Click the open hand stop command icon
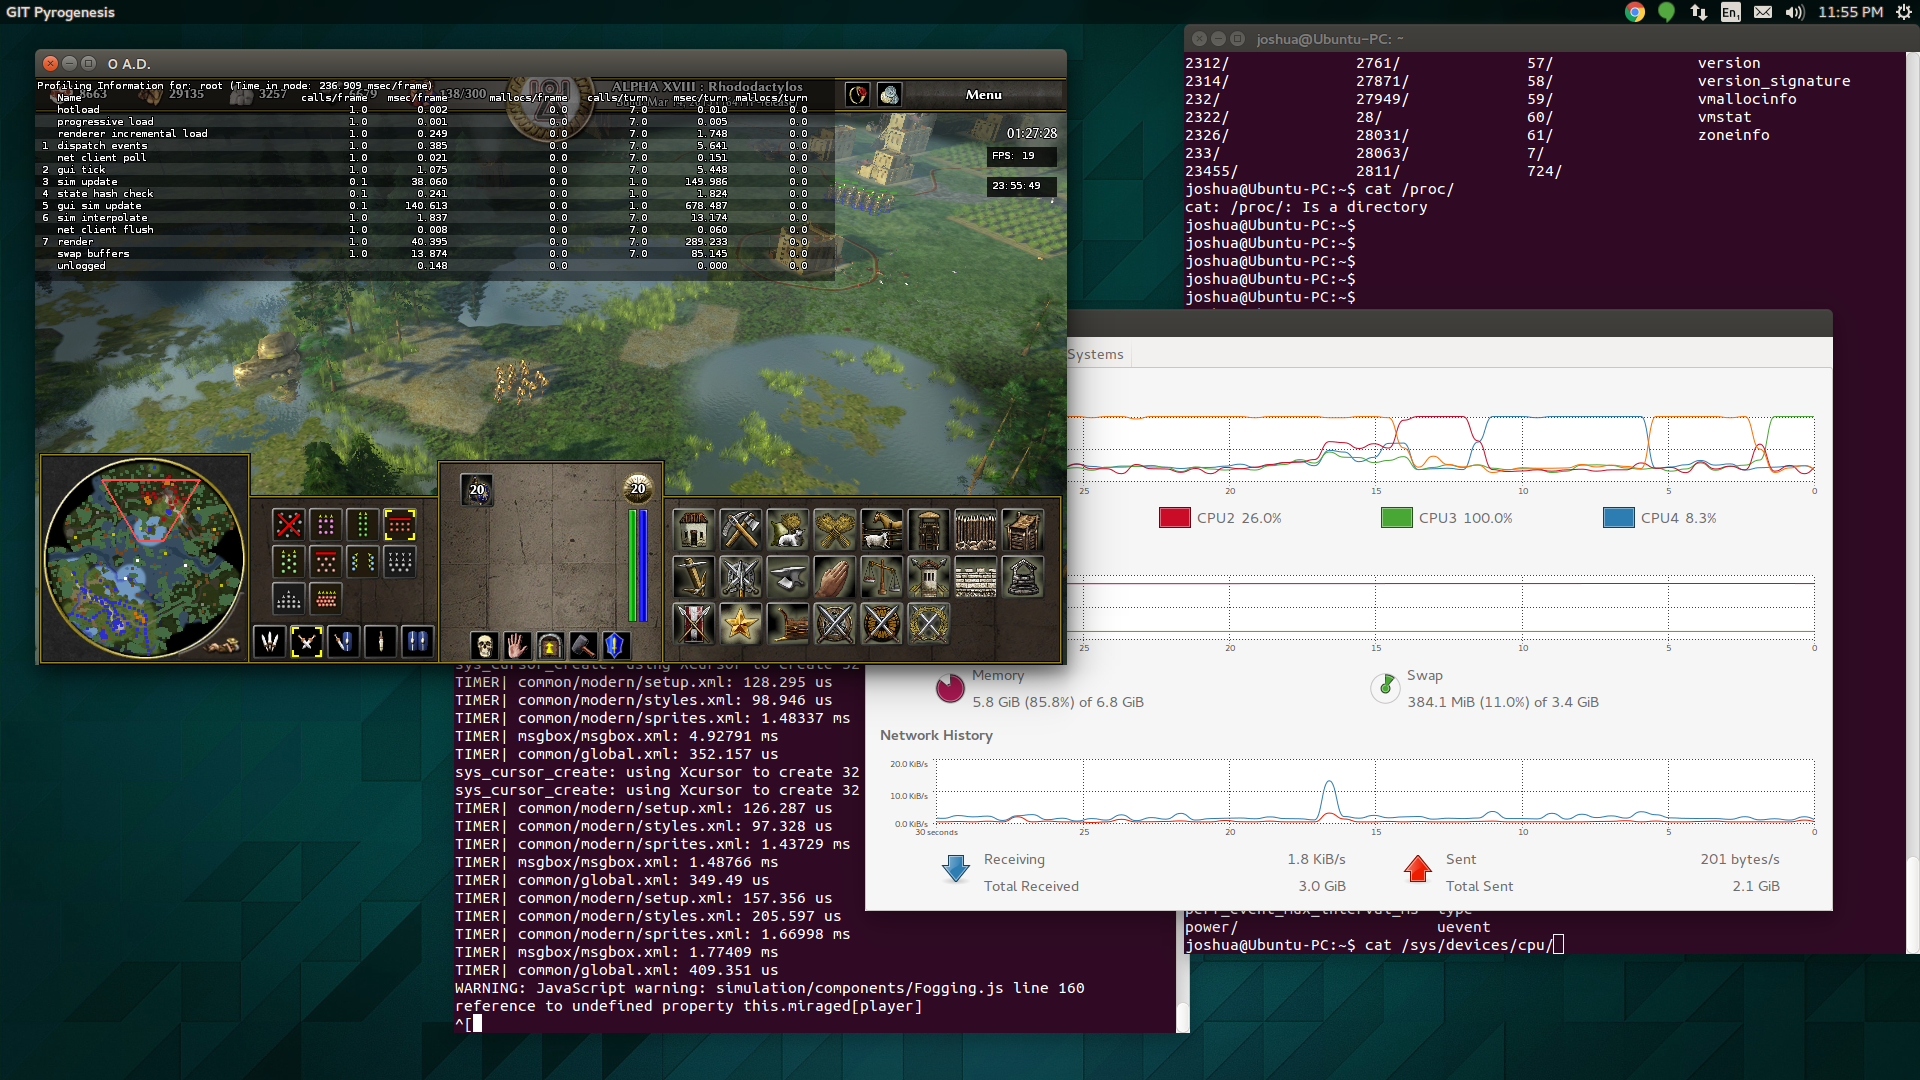Viewport: 1920px width, 1080px height. (x=517, y=645)
